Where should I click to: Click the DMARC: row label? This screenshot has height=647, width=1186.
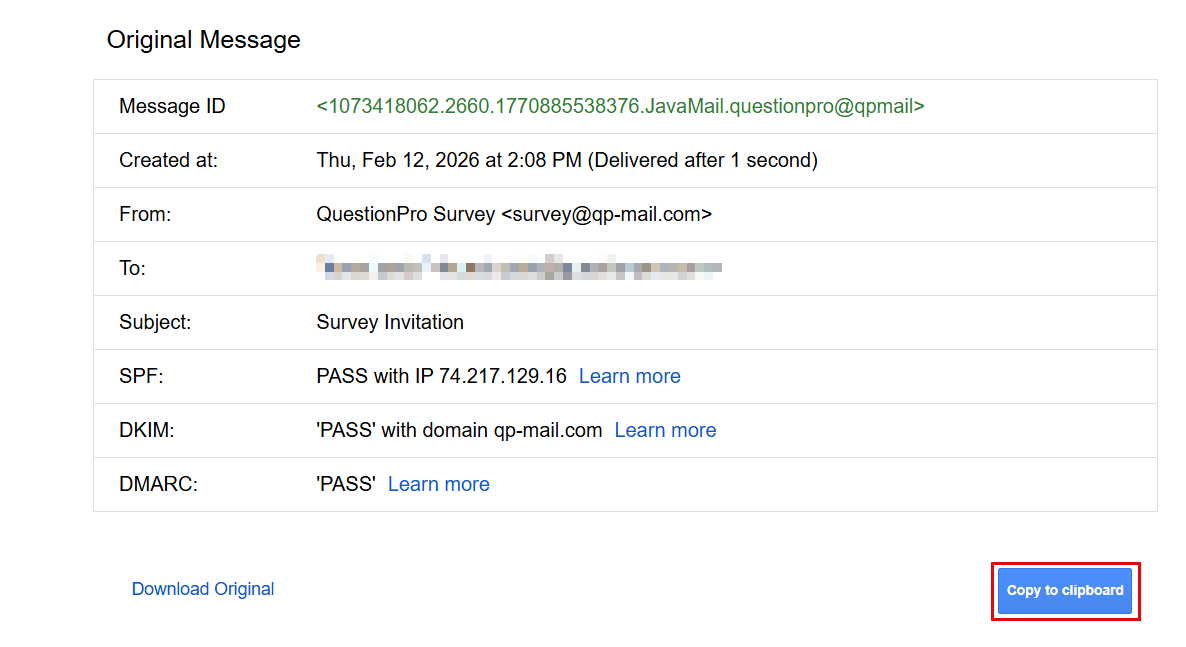click(158, 484)
